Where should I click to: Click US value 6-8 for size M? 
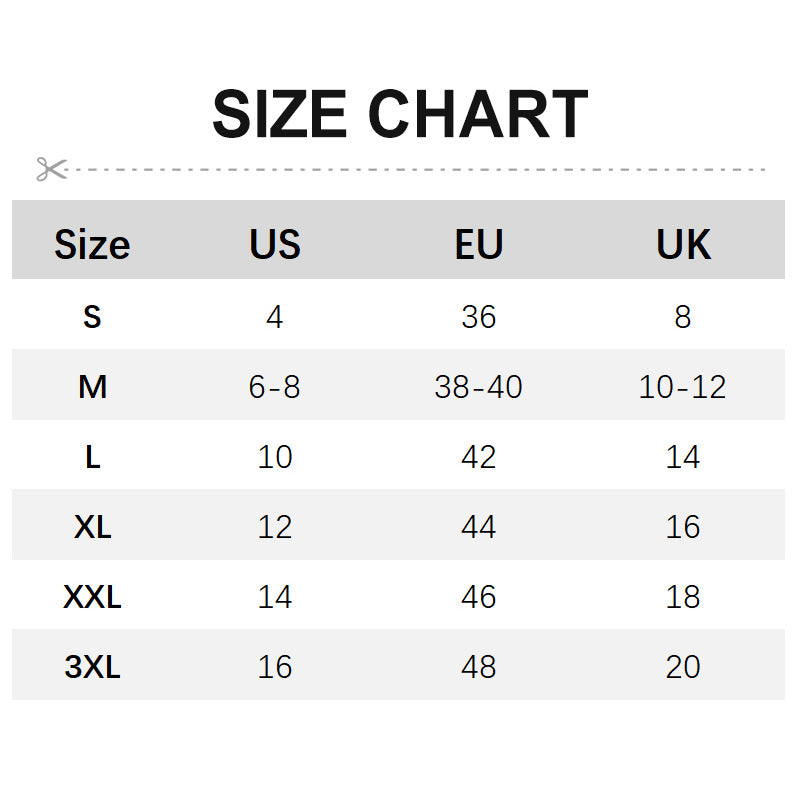[x=275, y=387]
